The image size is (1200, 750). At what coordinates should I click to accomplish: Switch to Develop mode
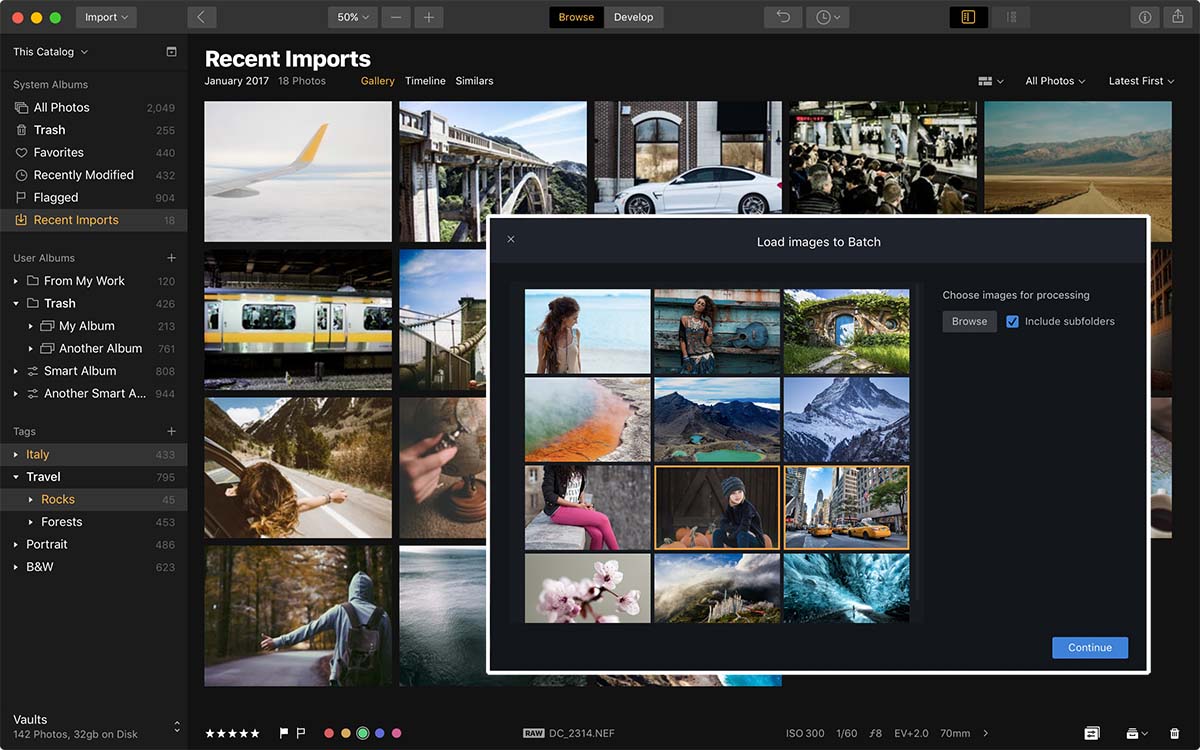click(x=633, y=17)
